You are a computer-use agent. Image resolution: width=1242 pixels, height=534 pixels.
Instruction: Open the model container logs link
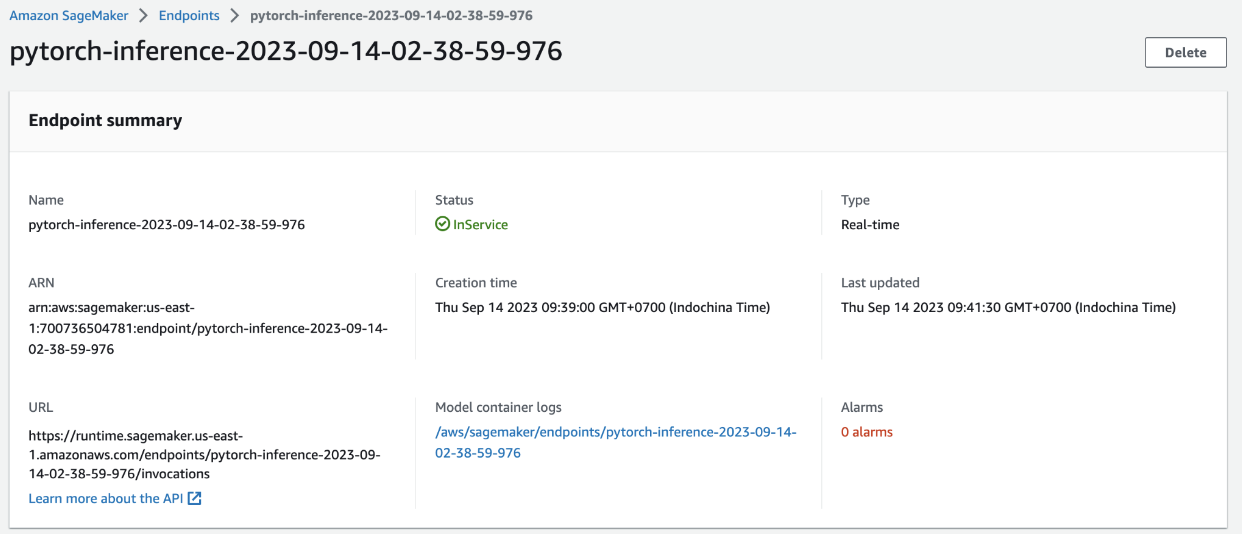tap(615, 442)
